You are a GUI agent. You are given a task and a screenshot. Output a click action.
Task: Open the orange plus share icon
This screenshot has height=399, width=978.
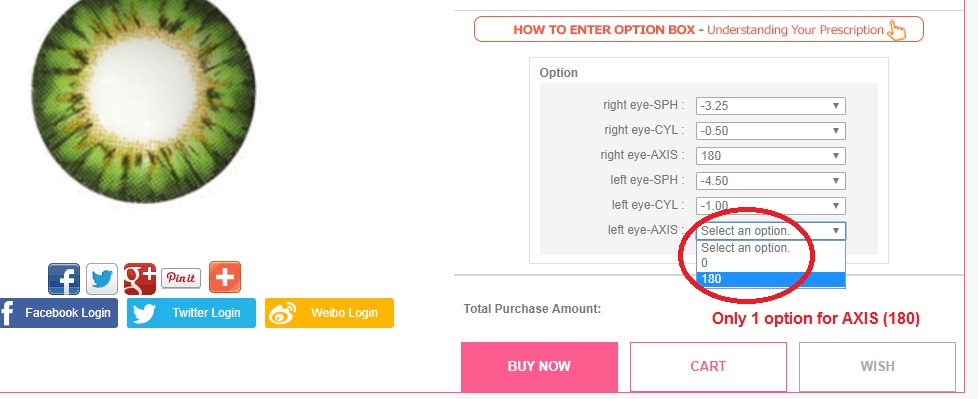point(225,277)
